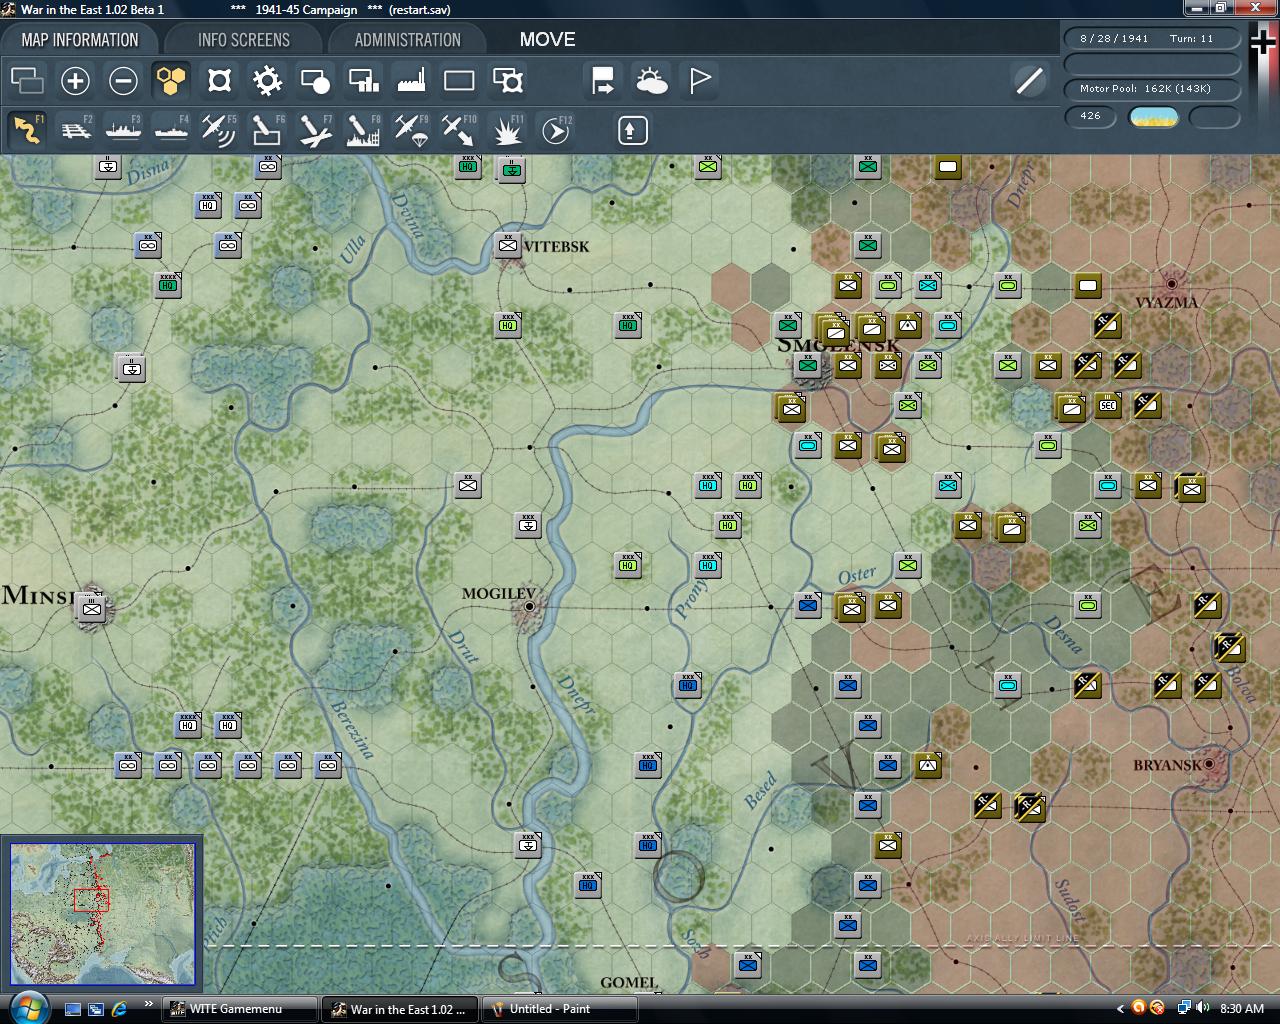Show weather with sun-cloud icon
Viewport: 1280px width, 1024px height.
tap(651, 81)
